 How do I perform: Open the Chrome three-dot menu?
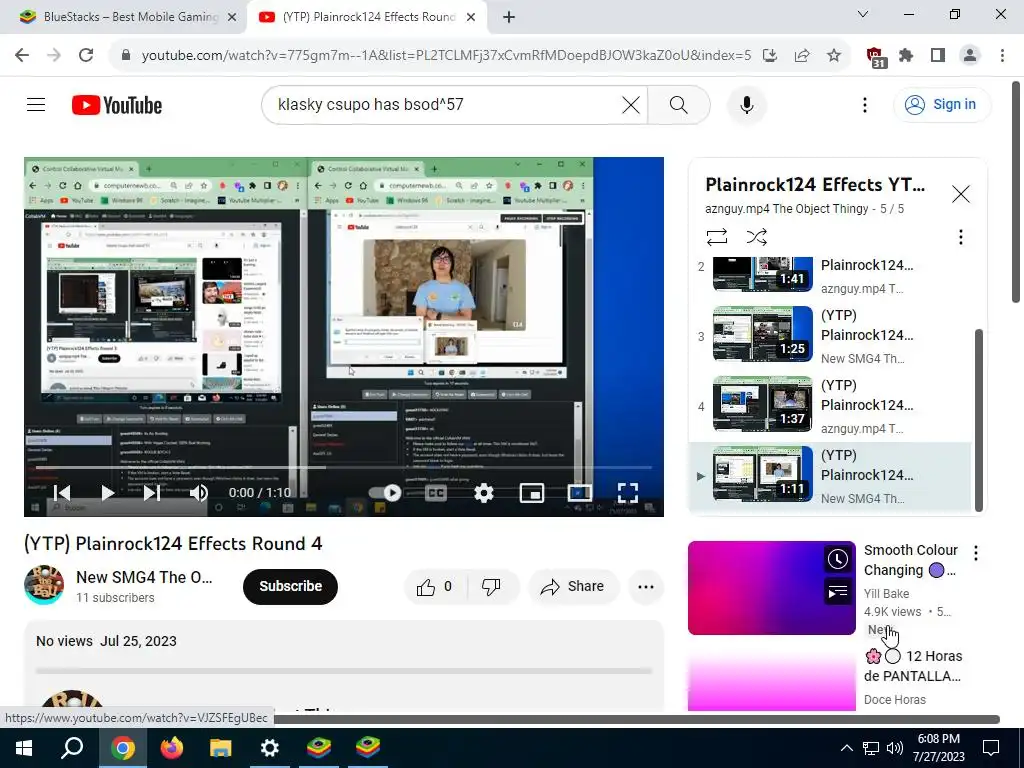[x=1002, y=56]
